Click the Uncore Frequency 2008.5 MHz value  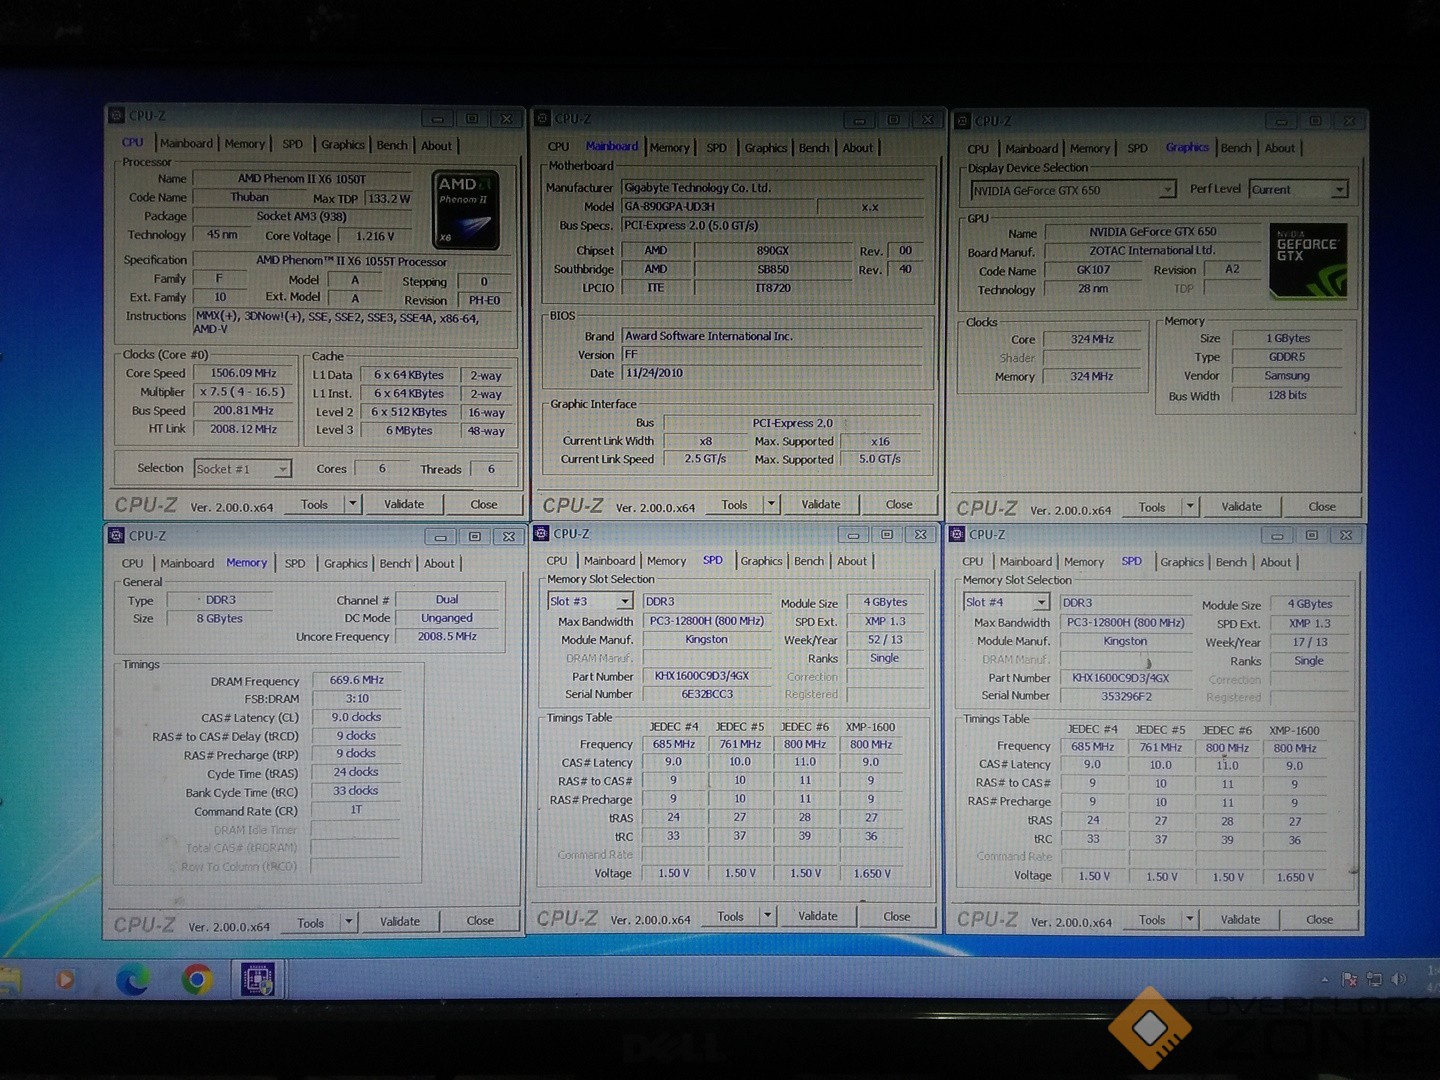[x=447, y=636]
